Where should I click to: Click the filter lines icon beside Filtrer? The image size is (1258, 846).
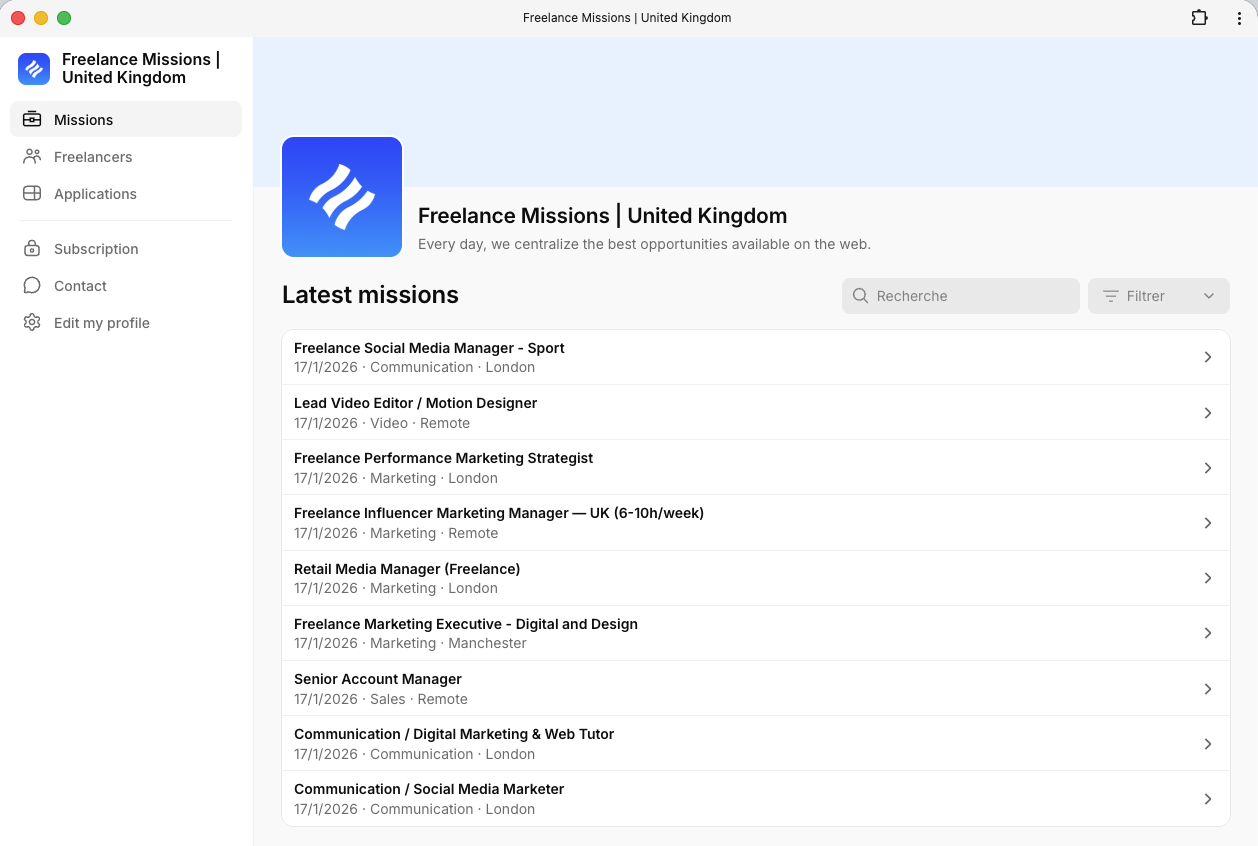click(1110, 296)
